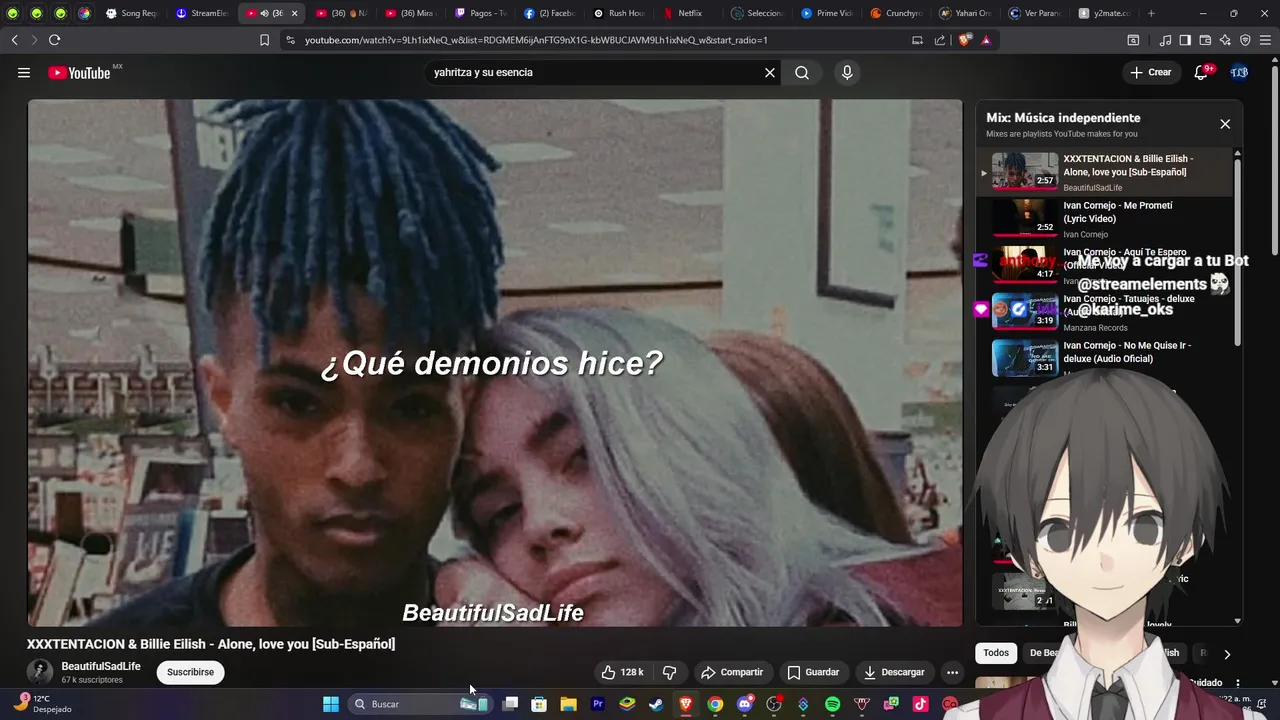Click the video title text

pyautogui.click(x=211, y=644)
